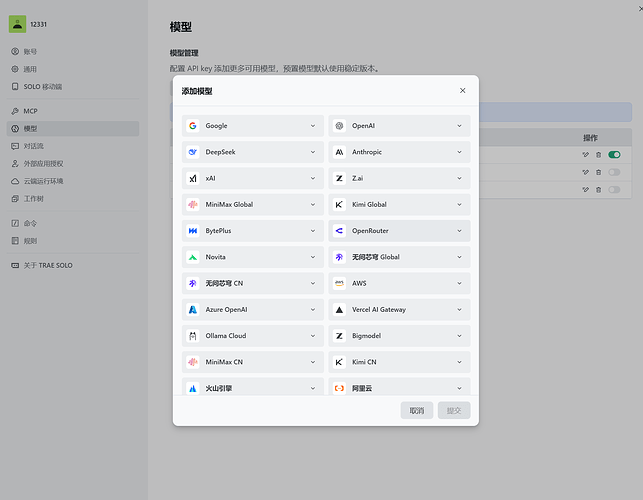Open the 外部应用授权 section
This screenshot has width=643, height=500.
[x=73, y=164]
